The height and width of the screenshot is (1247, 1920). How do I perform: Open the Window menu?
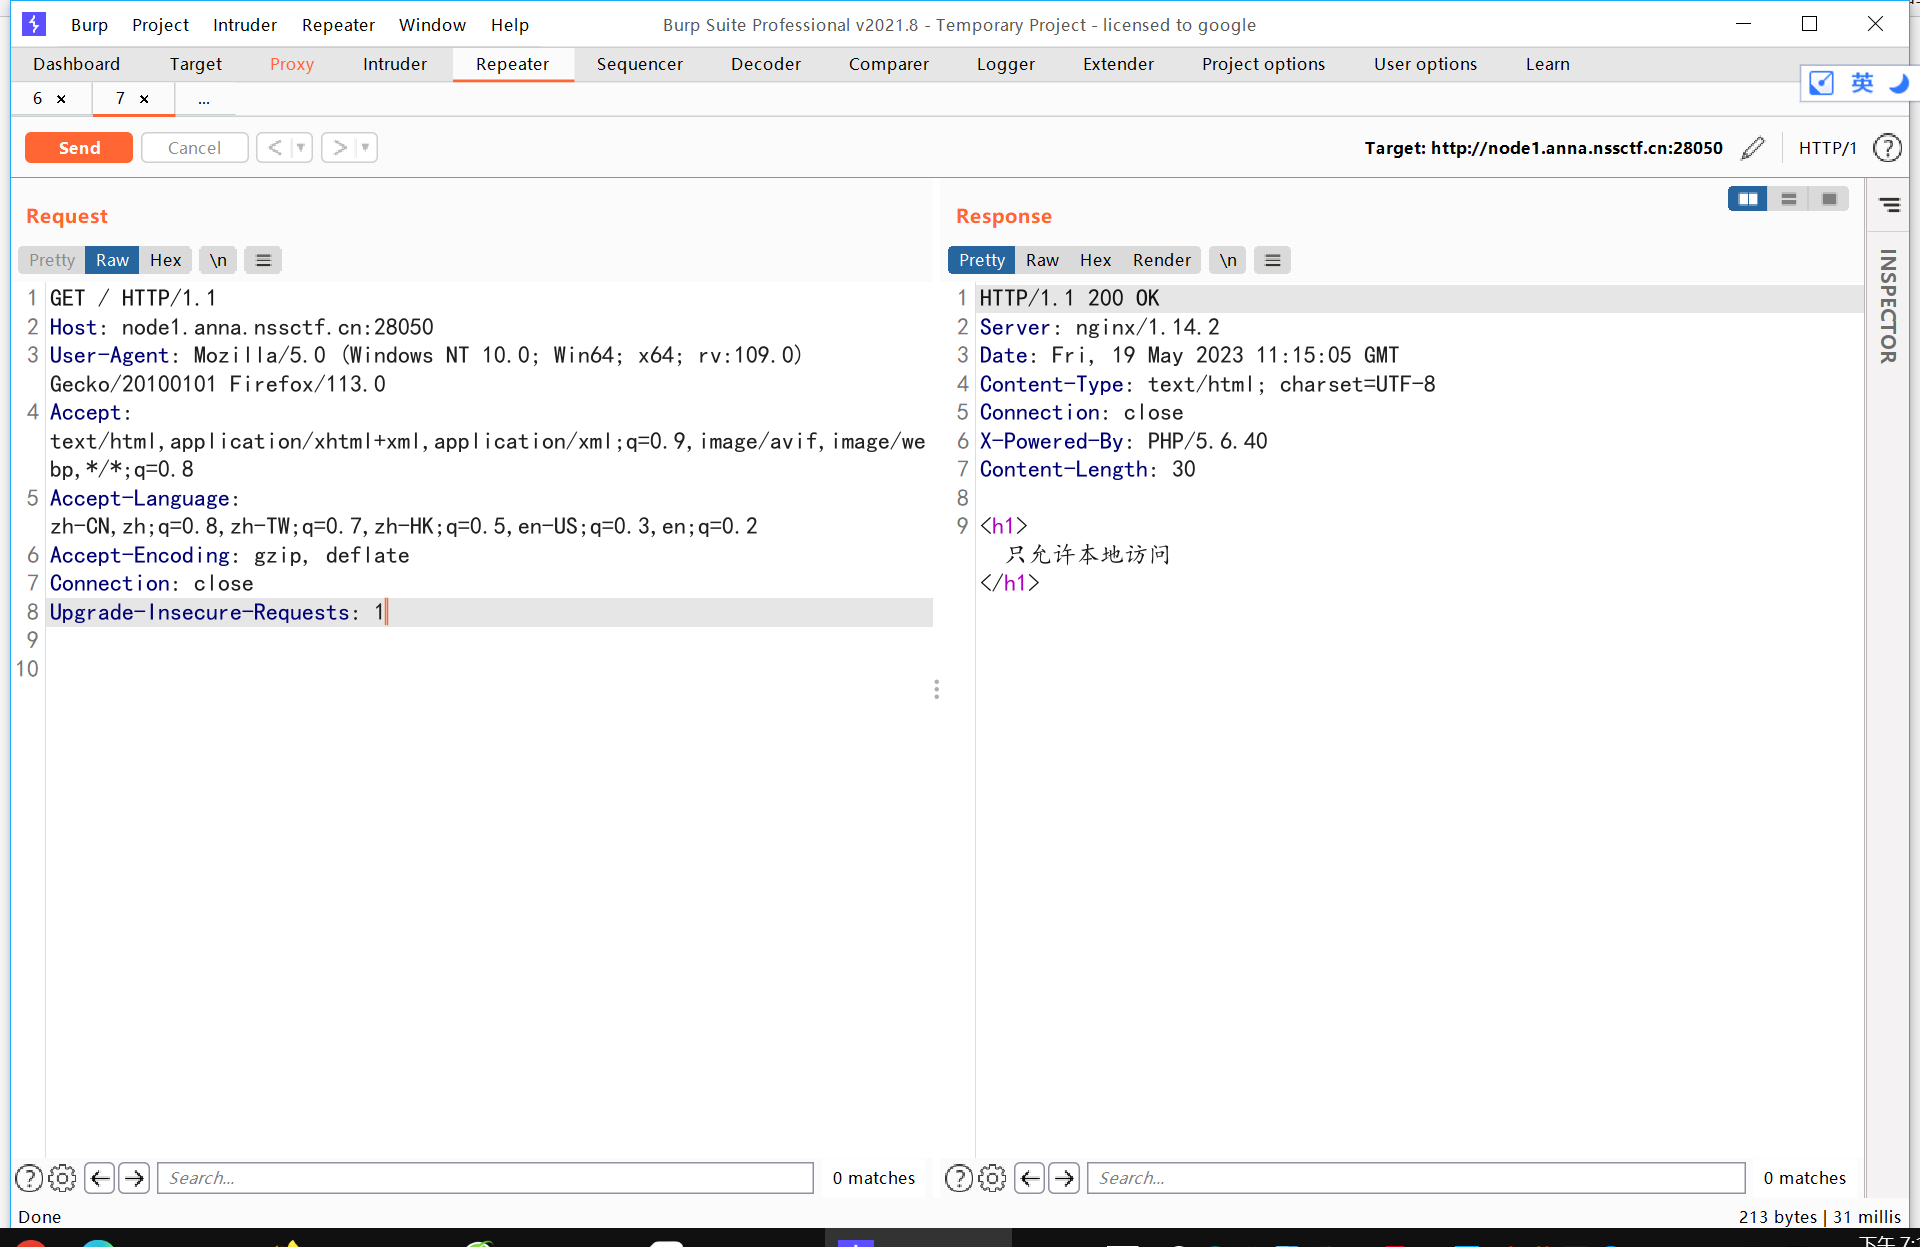(x=432, y=25)
